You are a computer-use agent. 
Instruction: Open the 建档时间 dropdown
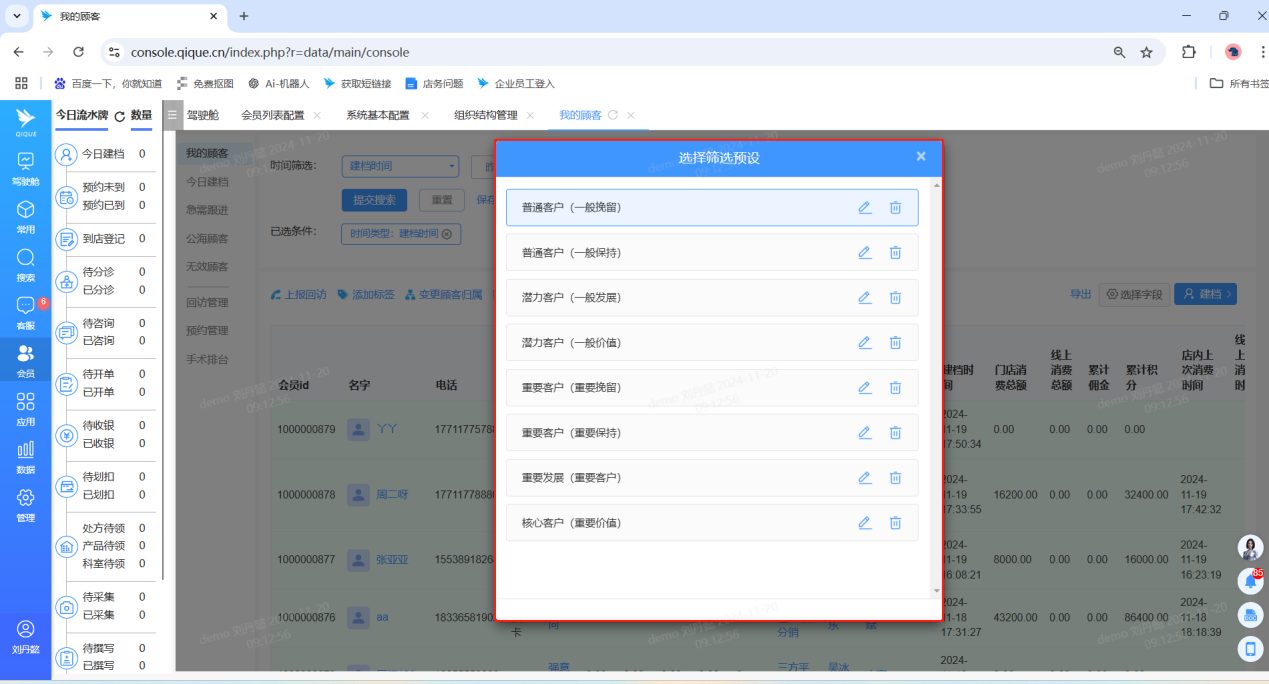pos(399,166)
